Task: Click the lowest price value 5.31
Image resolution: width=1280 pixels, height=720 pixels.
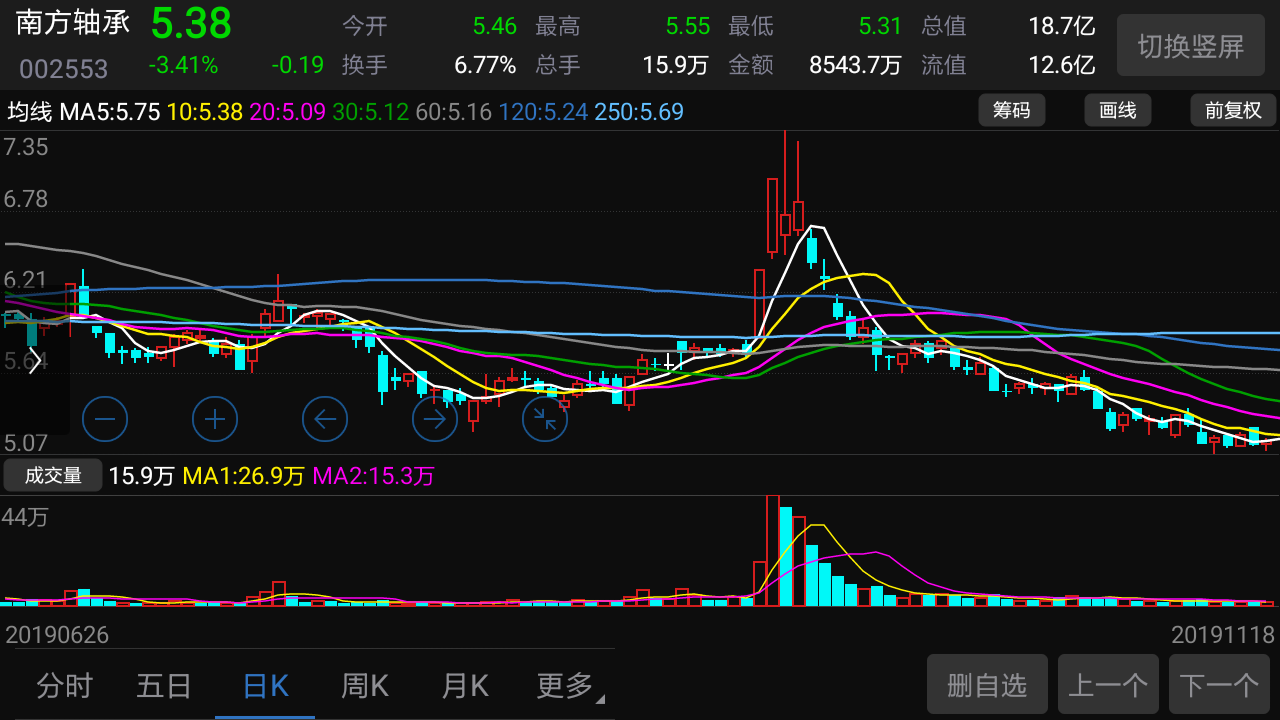Action: [x=880, y=26]
